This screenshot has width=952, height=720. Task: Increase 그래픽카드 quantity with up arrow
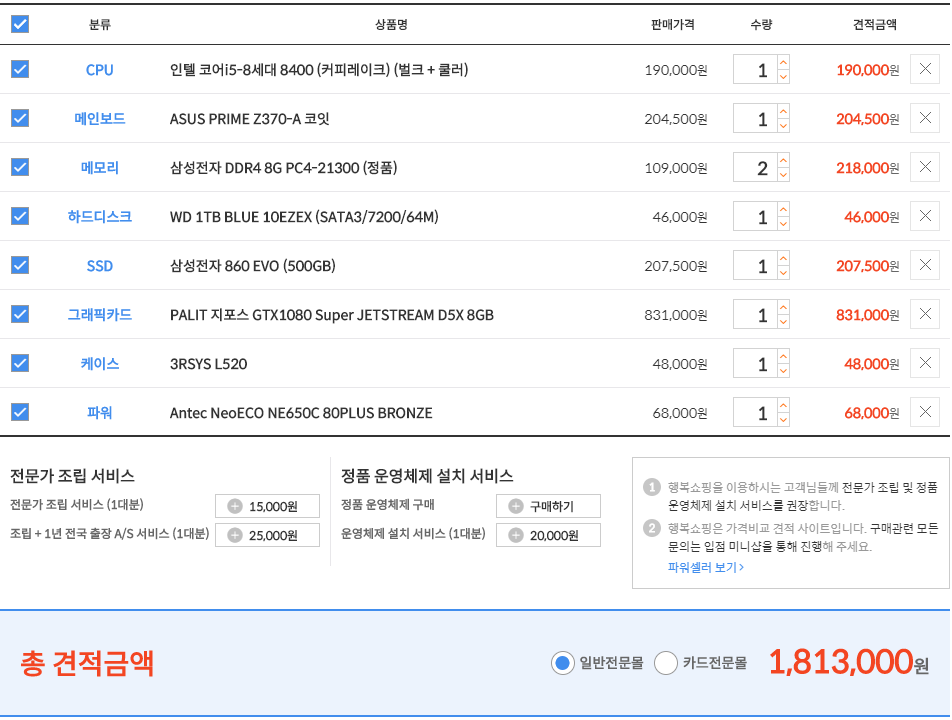point(783,307)
